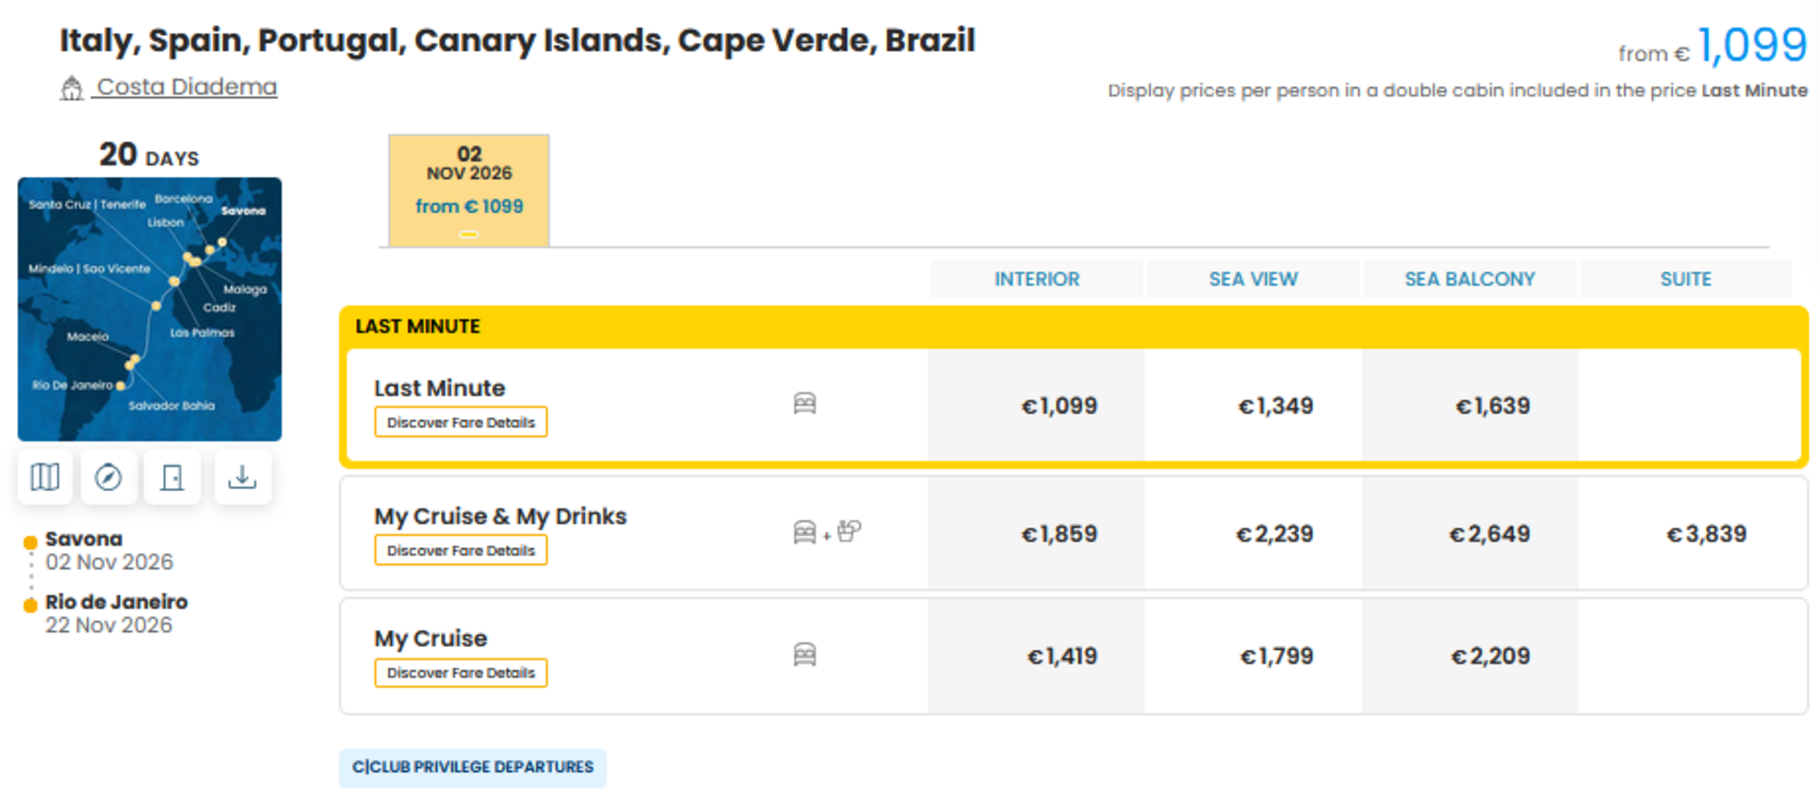This screenshot has width=1819, height=800.
Task: Open the Costa Diadema ship link
Action: tap(186, 87)
